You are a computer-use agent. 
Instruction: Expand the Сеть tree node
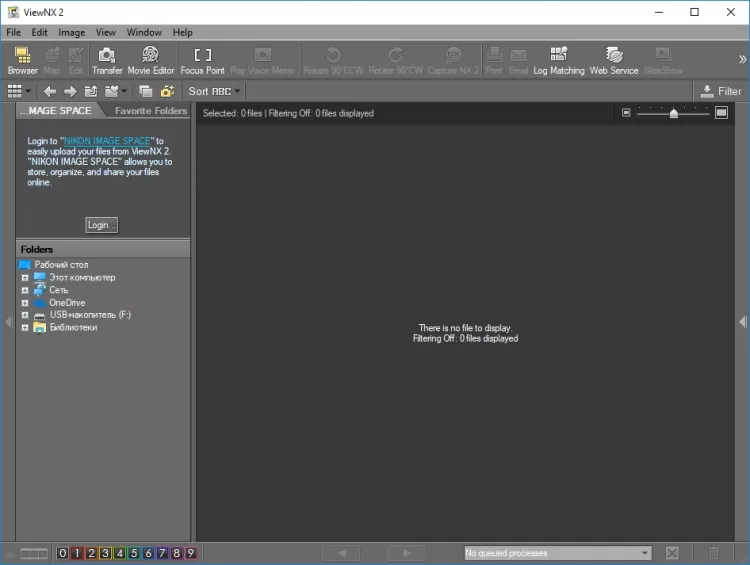[25, 290]
